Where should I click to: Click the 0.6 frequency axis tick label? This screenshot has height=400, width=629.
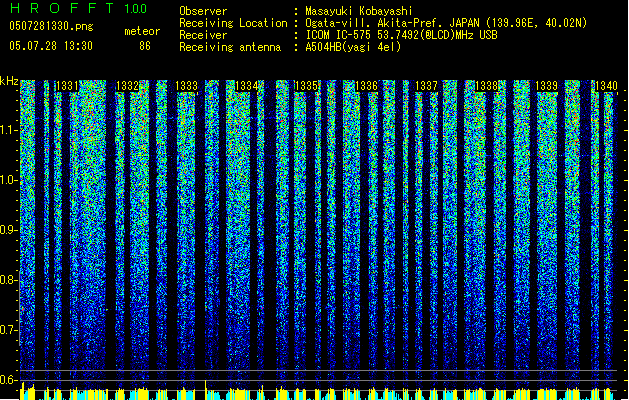[9, 380]
